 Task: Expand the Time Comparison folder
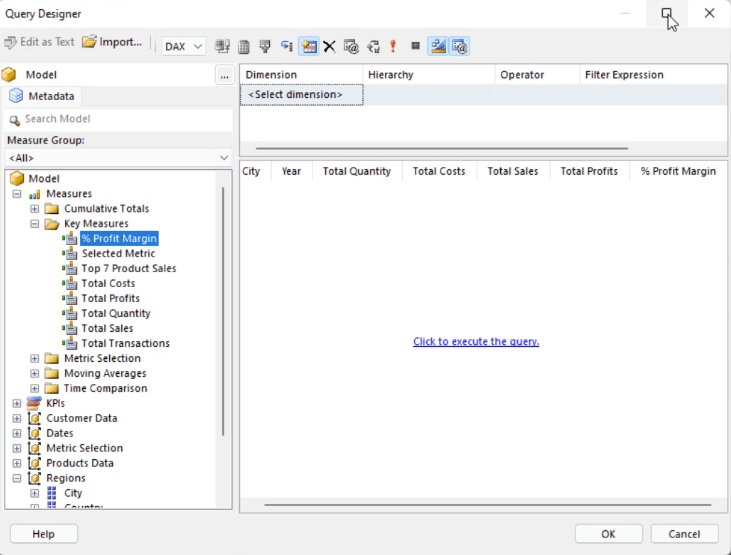click(x=34, y=388)
